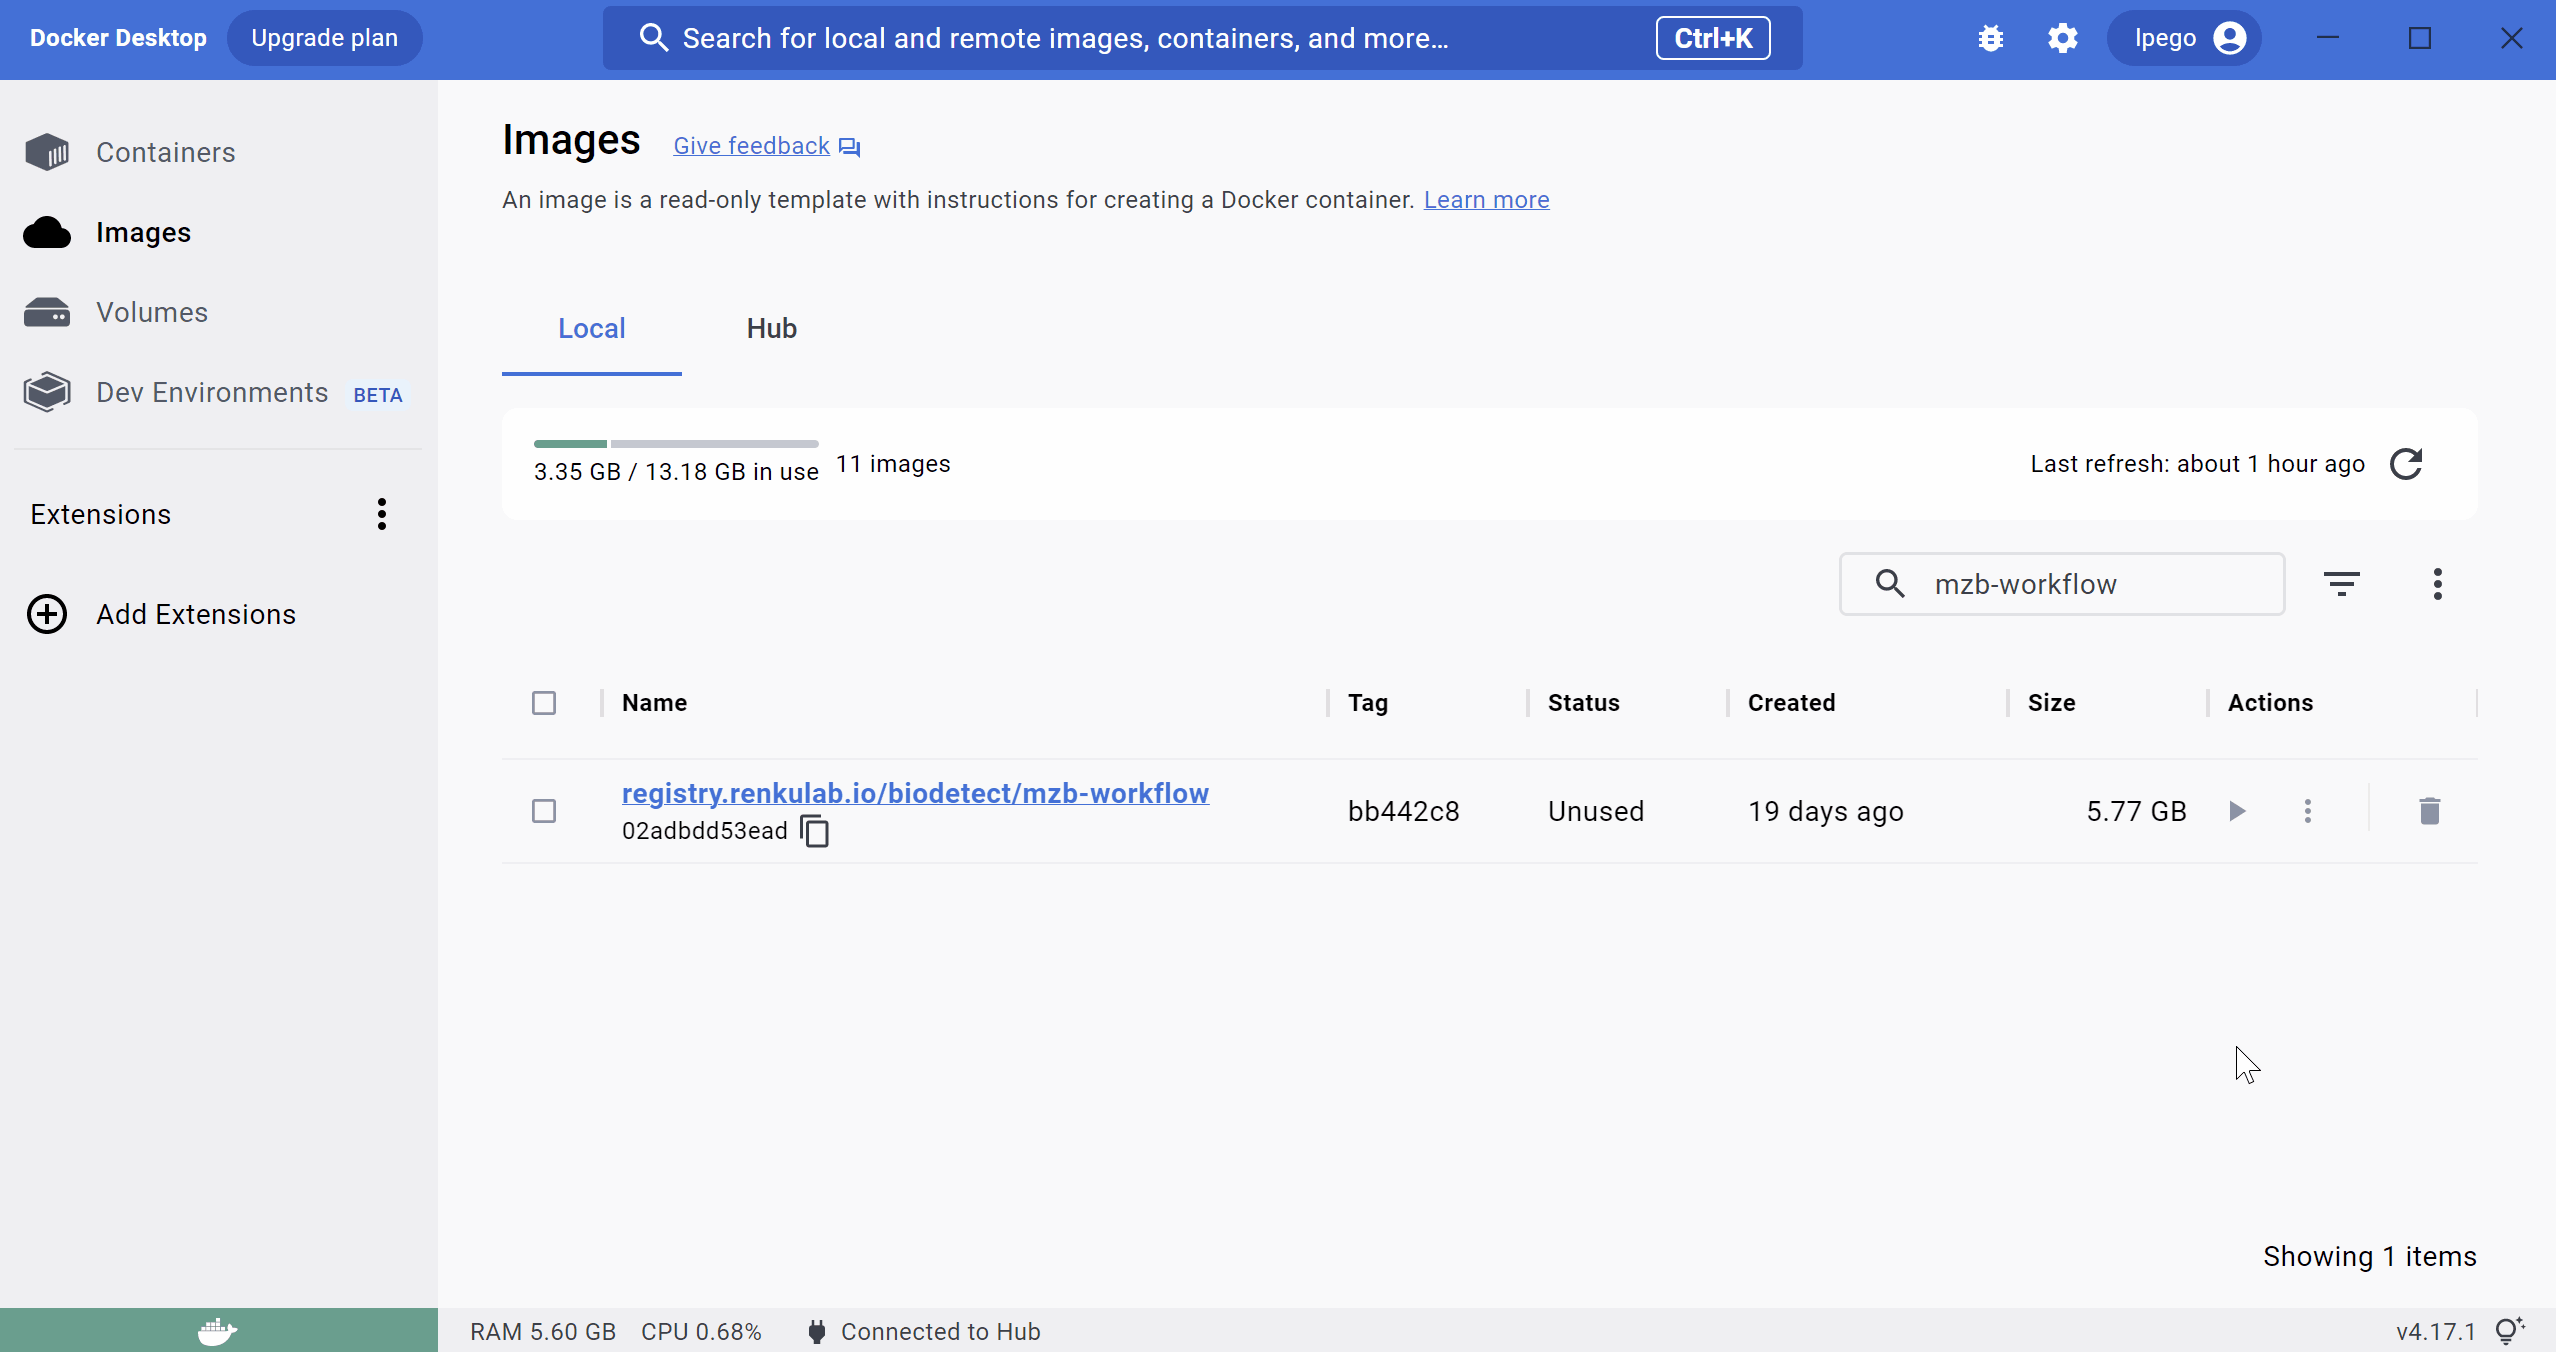Viewport: 2556px width, 1352px height.
Task: Click the mzb-workflow image search field
Action: (2062, 584)
